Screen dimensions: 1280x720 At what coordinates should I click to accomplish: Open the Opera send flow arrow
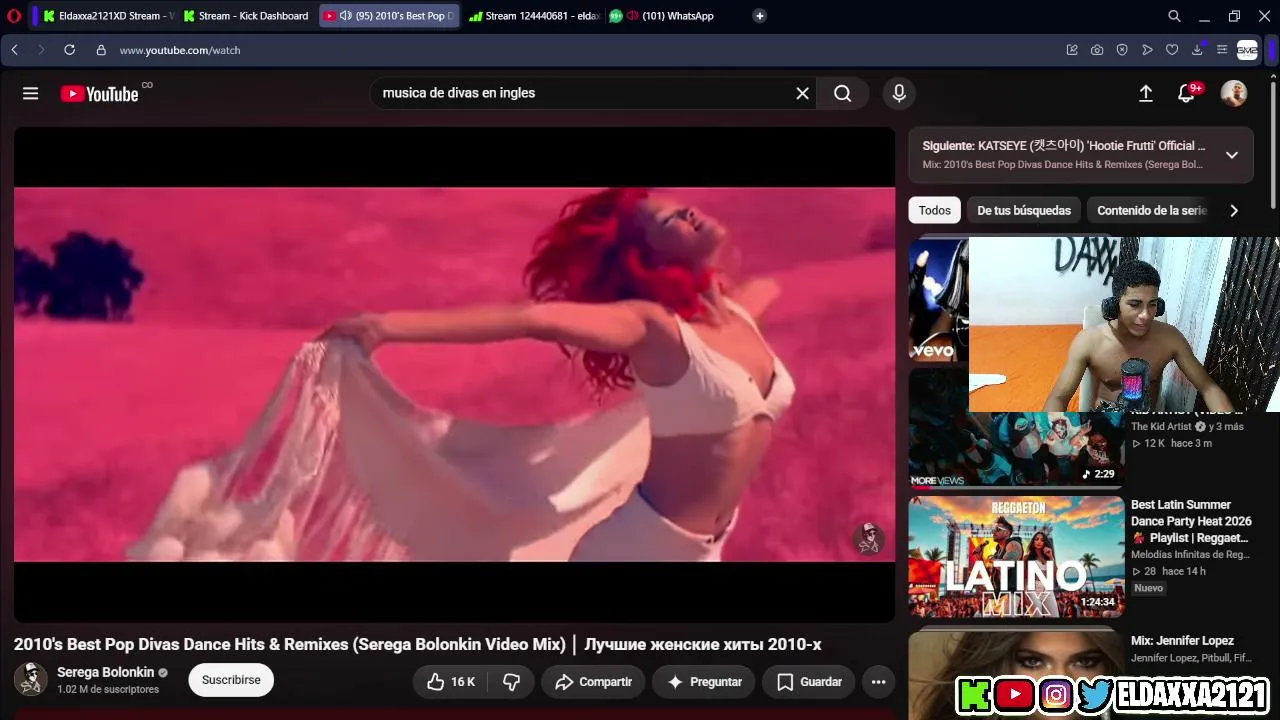[x=1147, y=50]
